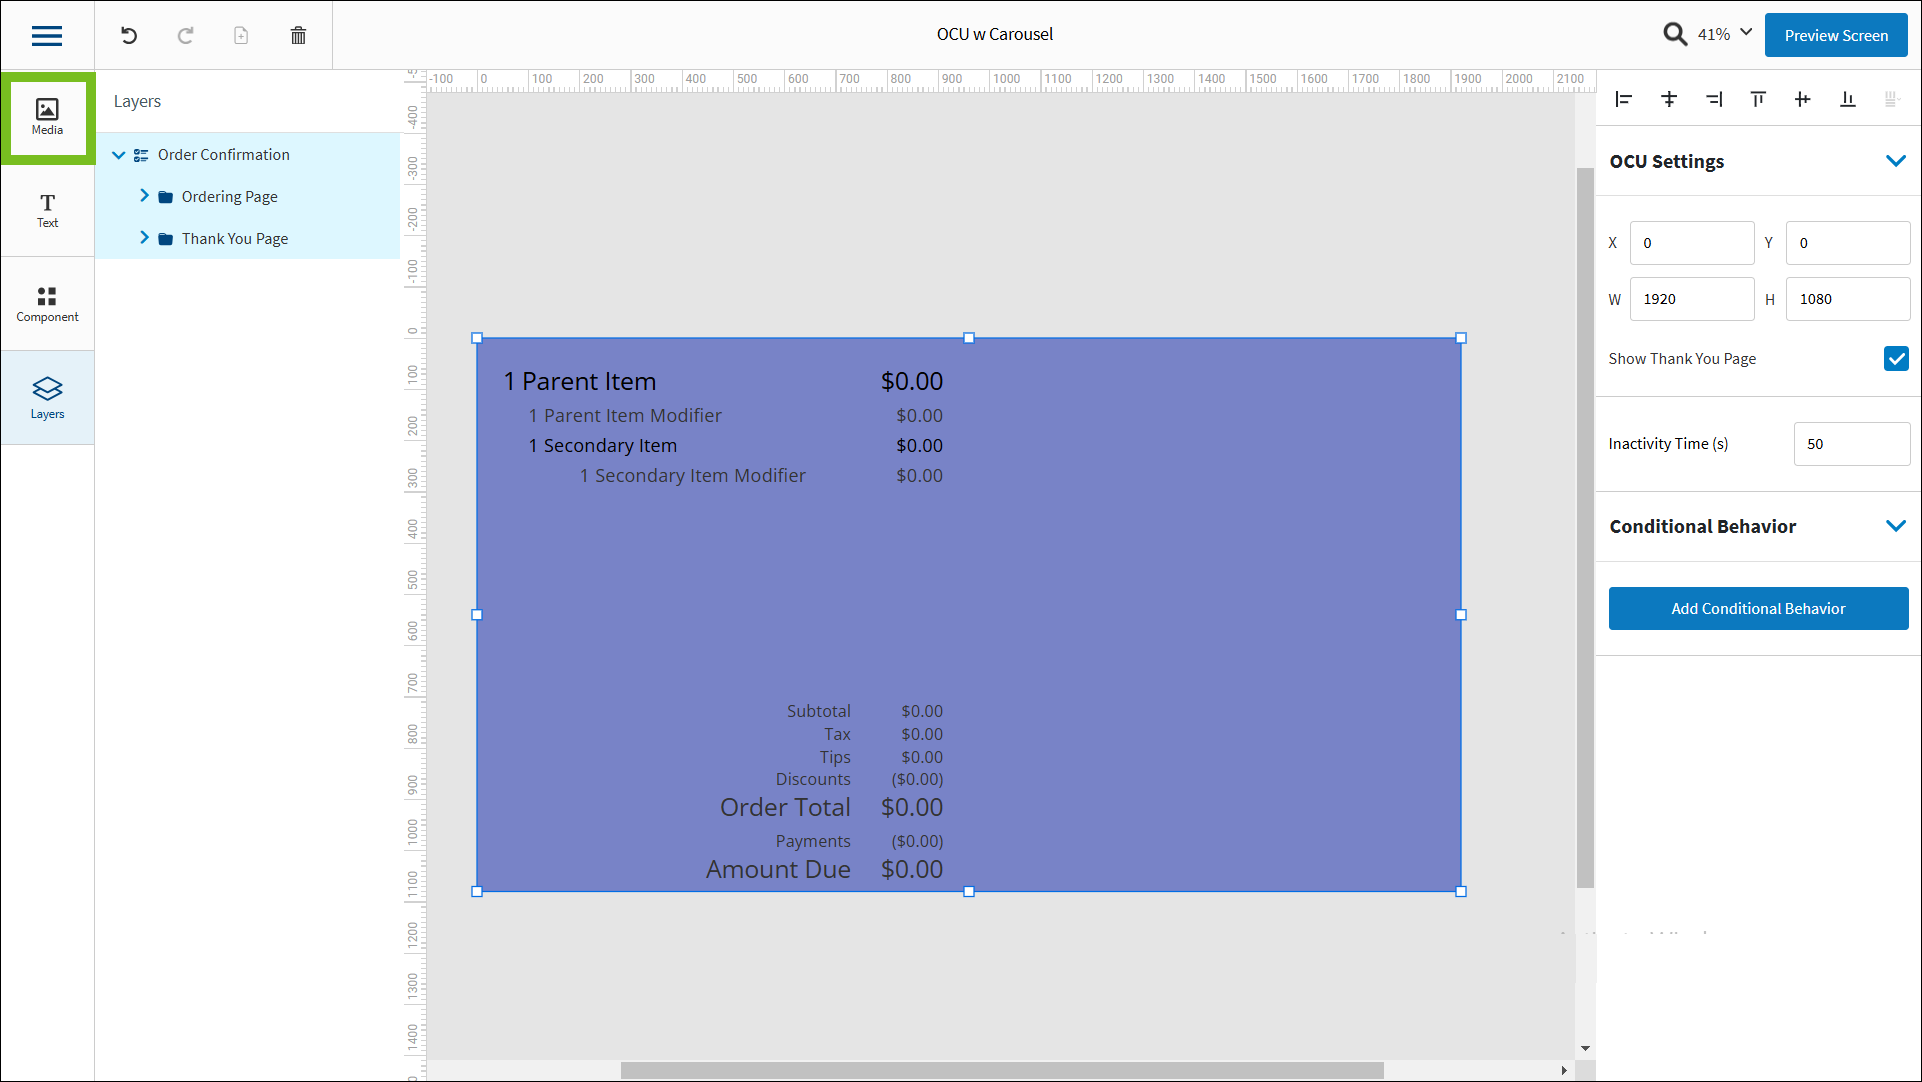
Task: Collapse the Order Confirmation tree node
Action: (119, 155)
